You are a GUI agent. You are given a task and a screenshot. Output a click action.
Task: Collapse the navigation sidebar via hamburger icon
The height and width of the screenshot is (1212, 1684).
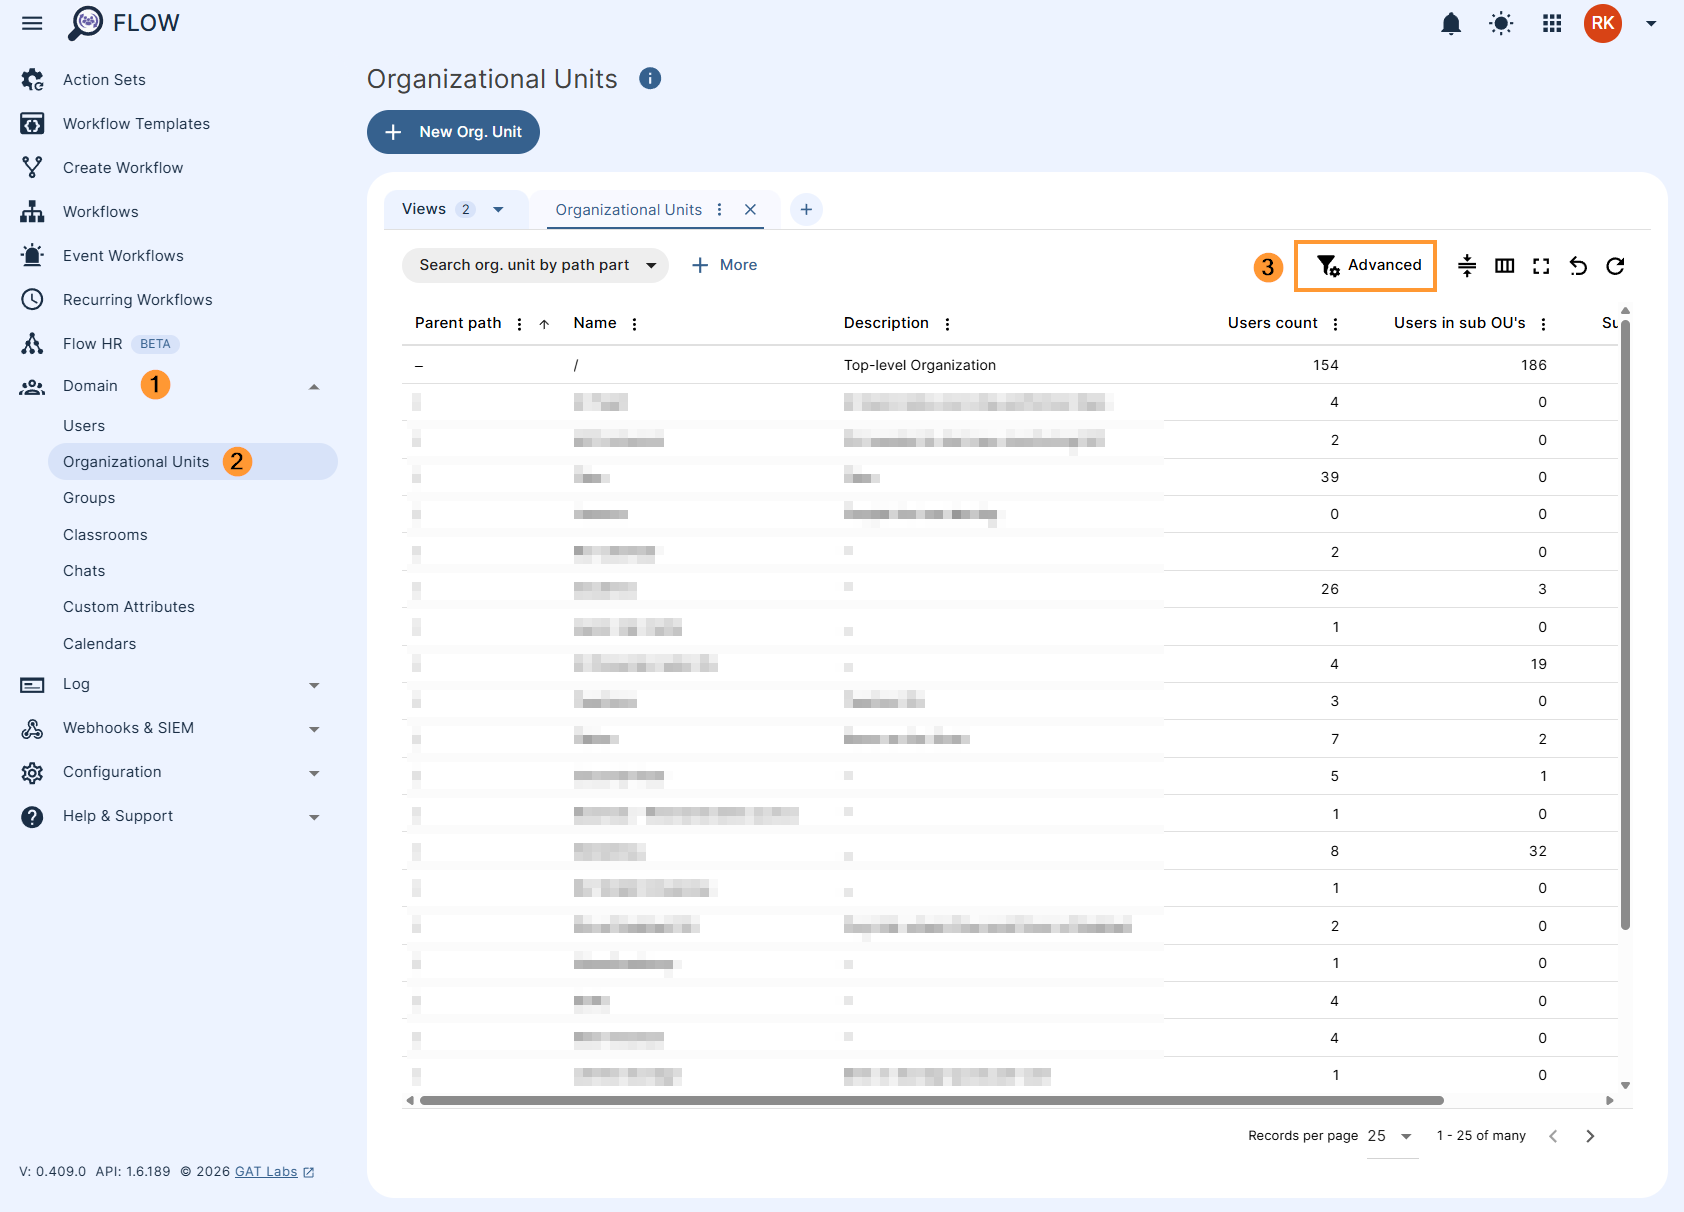[31, 23]
